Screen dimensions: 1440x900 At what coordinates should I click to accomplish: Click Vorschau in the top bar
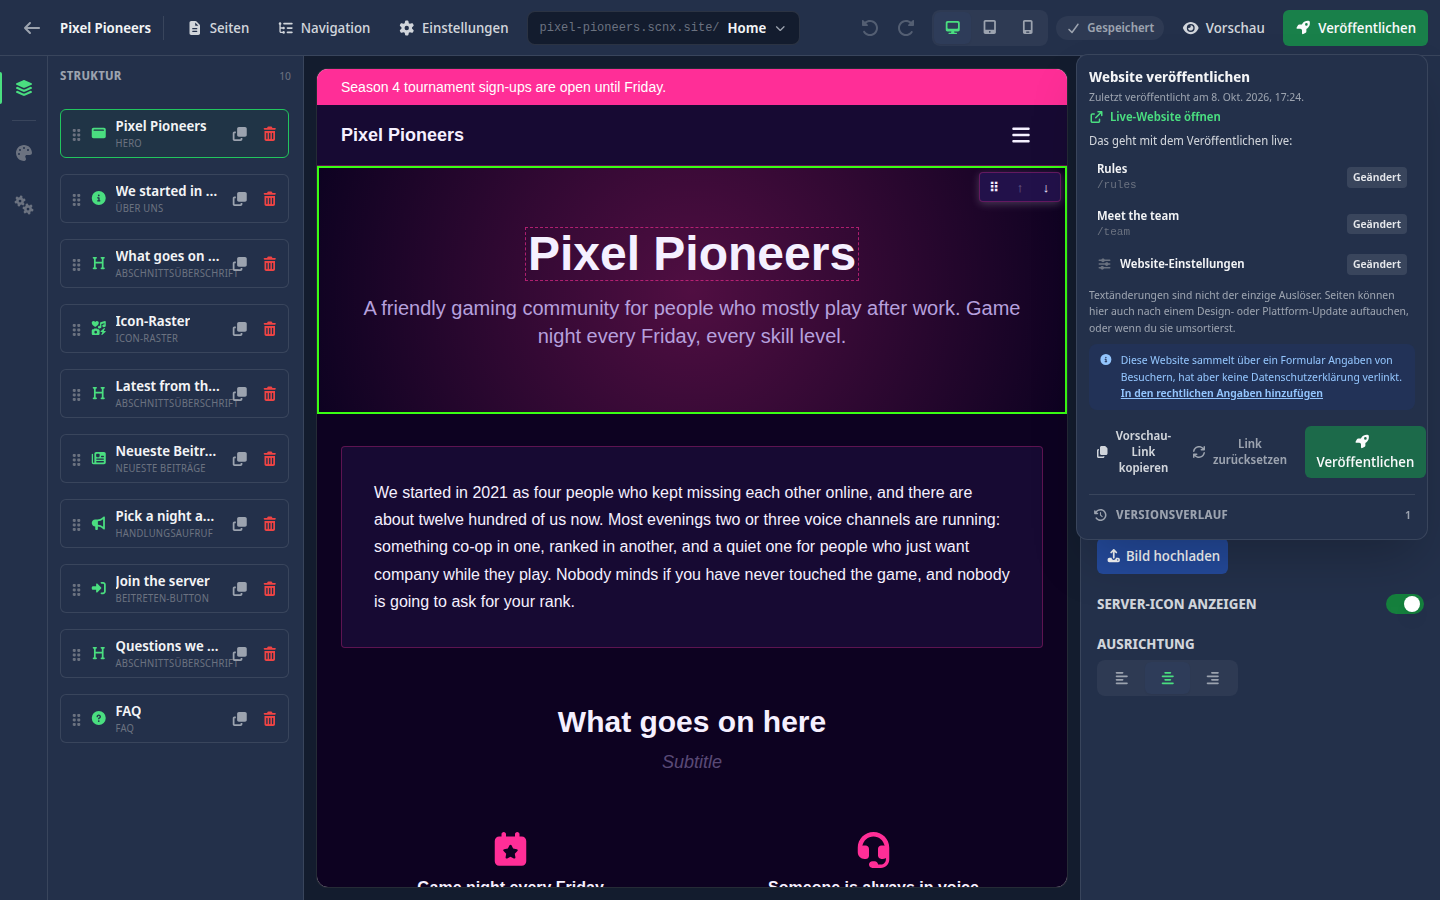coord(1224,28)
